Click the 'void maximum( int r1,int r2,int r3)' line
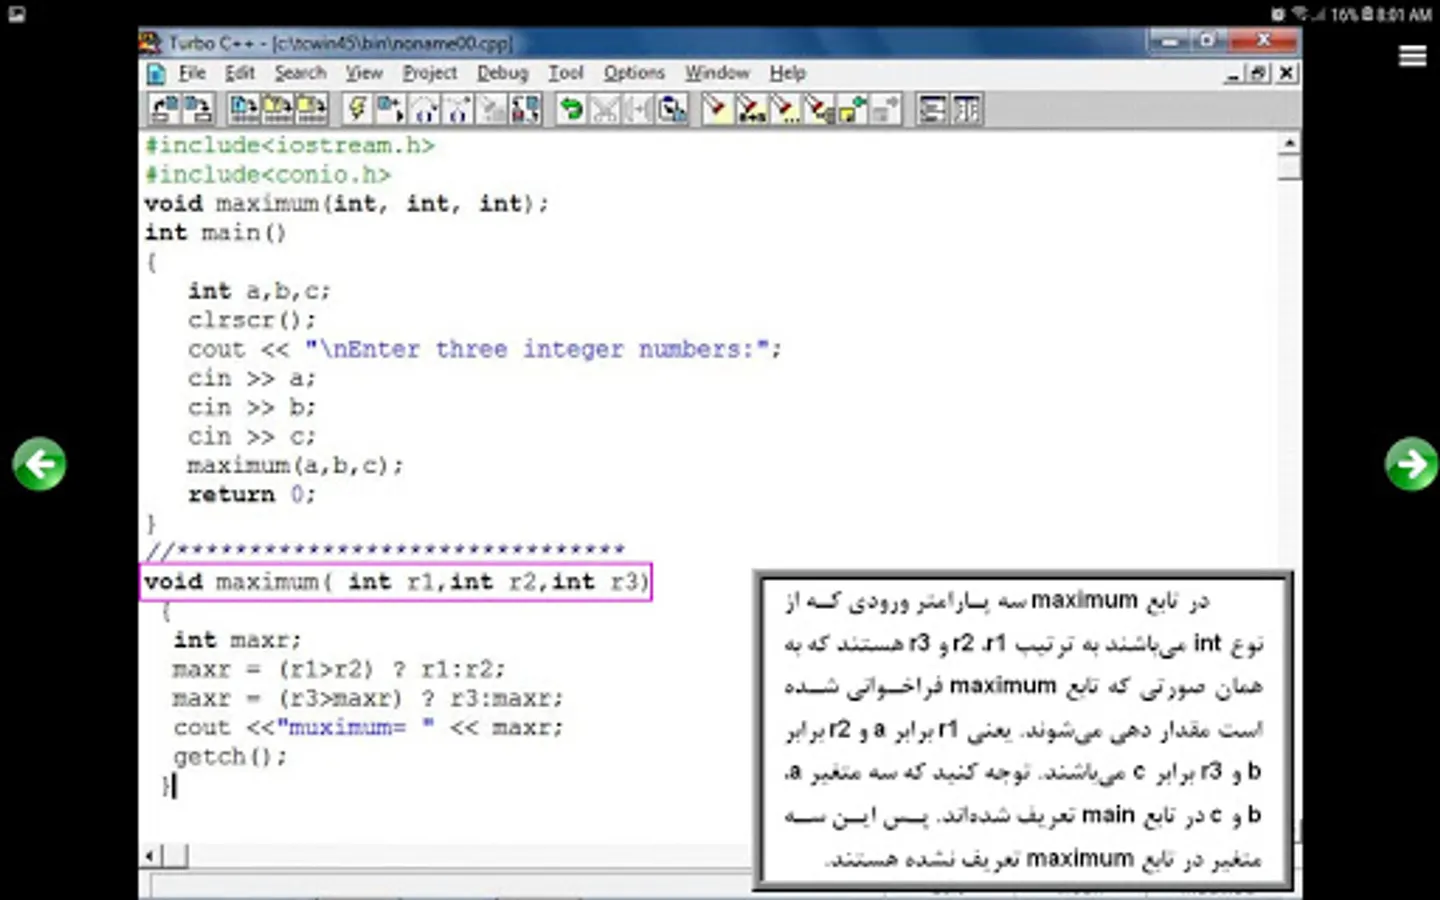 coord(396,581)
